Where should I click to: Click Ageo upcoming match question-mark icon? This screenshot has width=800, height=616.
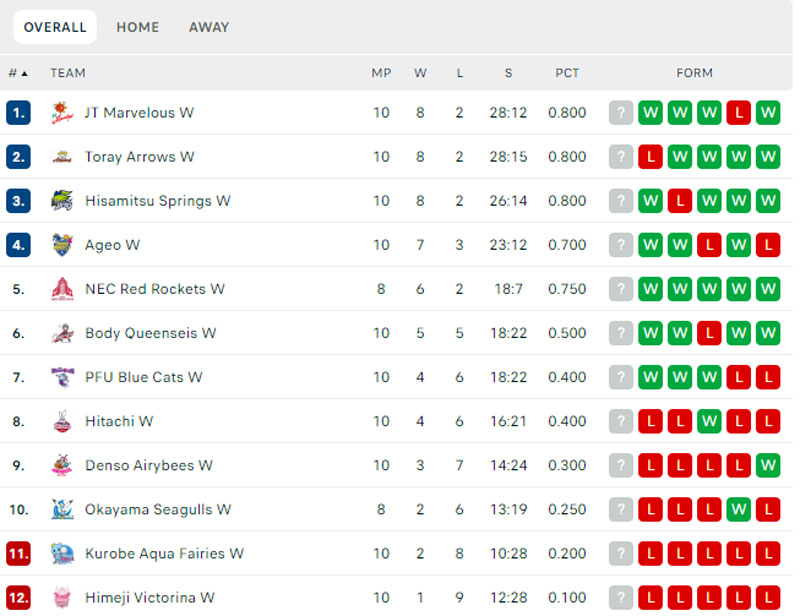(x=621, y=245)
